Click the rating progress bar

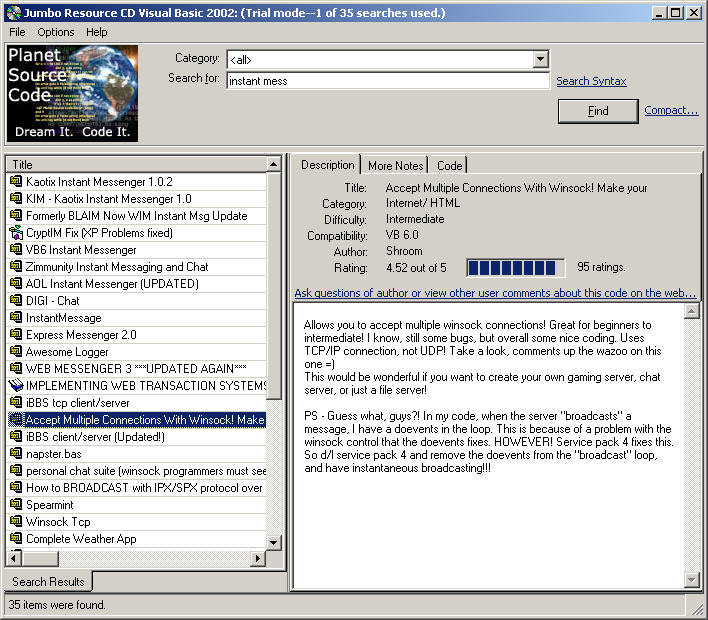coord(515,268)
